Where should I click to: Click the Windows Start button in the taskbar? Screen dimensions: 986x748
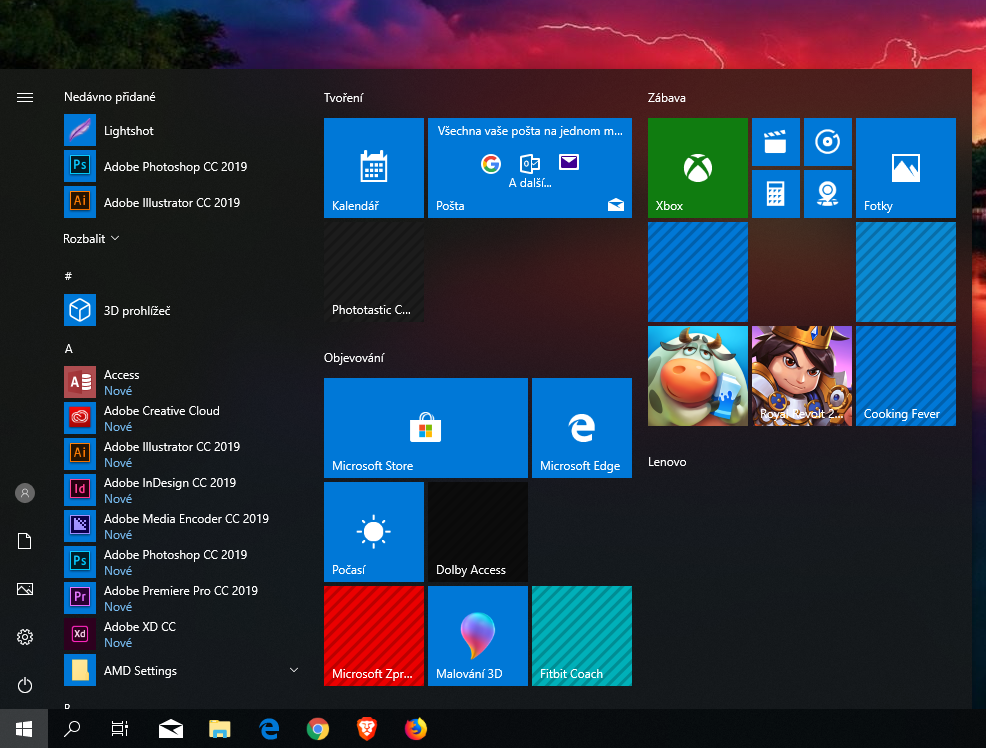coord(24,729)
